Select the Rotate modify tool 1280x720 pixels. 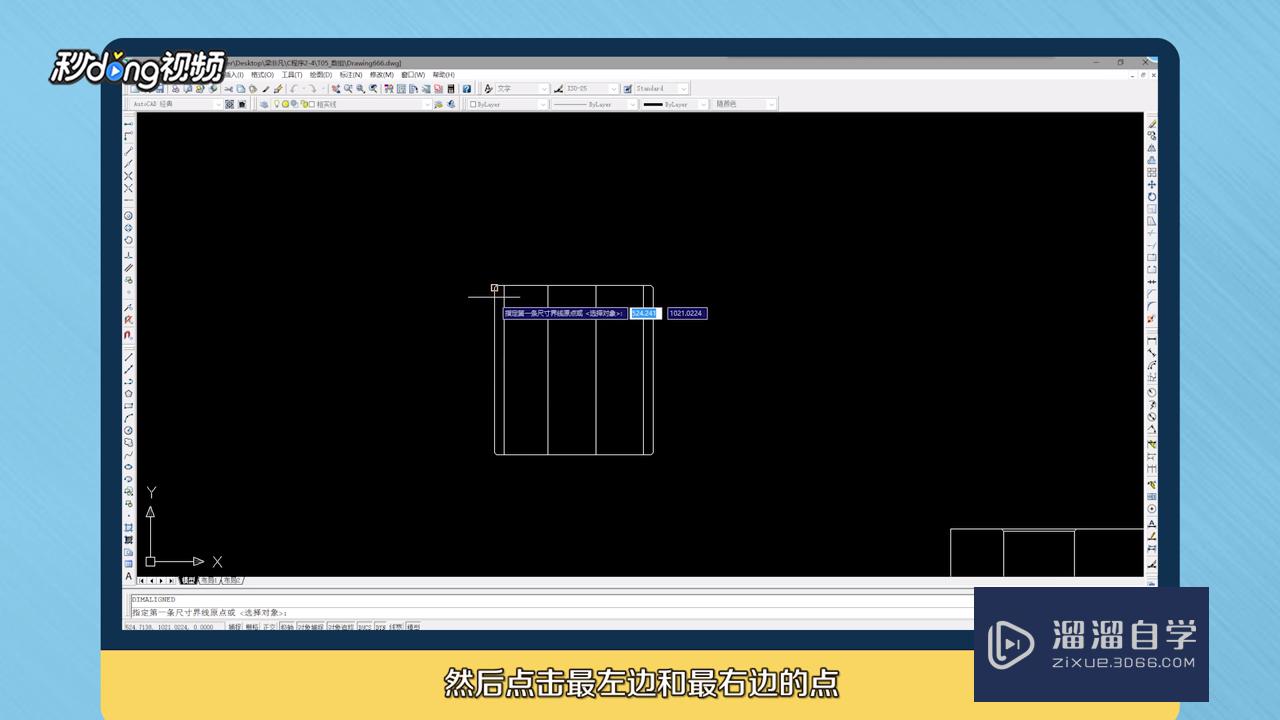click(1152, 197)
